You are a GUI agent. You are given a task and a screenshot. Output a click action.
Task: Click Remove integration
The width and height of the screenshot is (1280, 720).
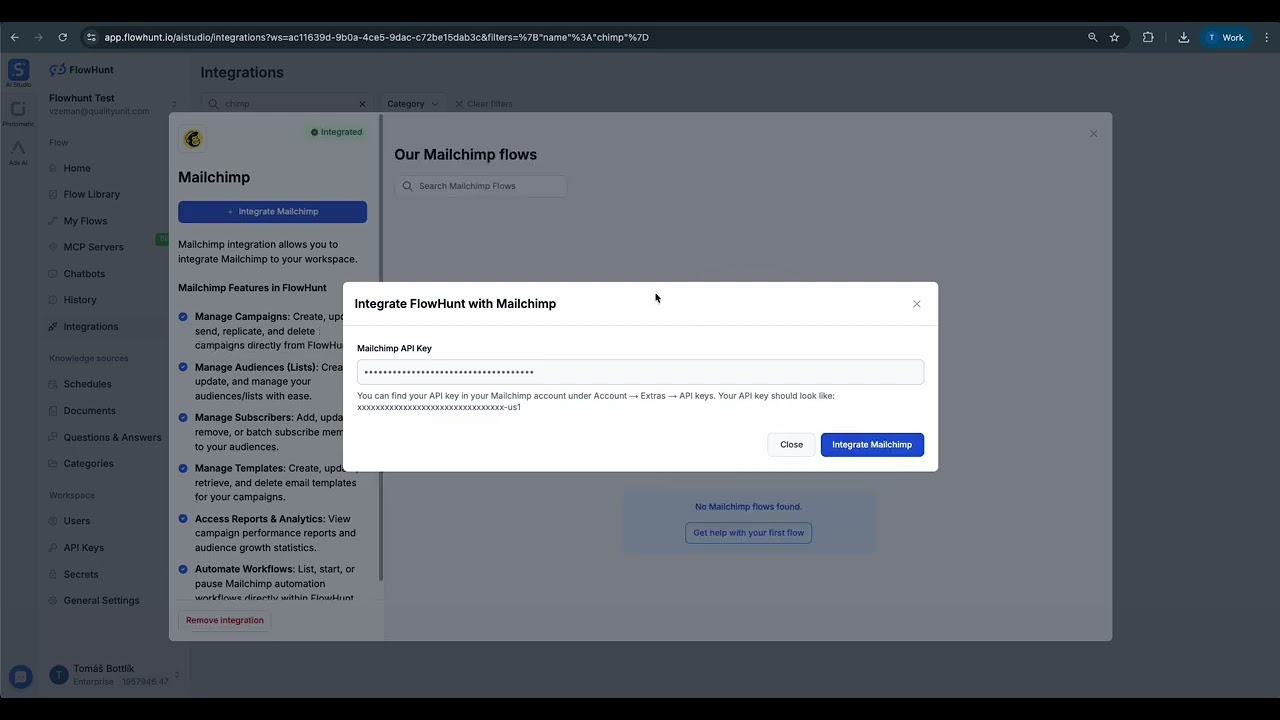pos(225,620)
